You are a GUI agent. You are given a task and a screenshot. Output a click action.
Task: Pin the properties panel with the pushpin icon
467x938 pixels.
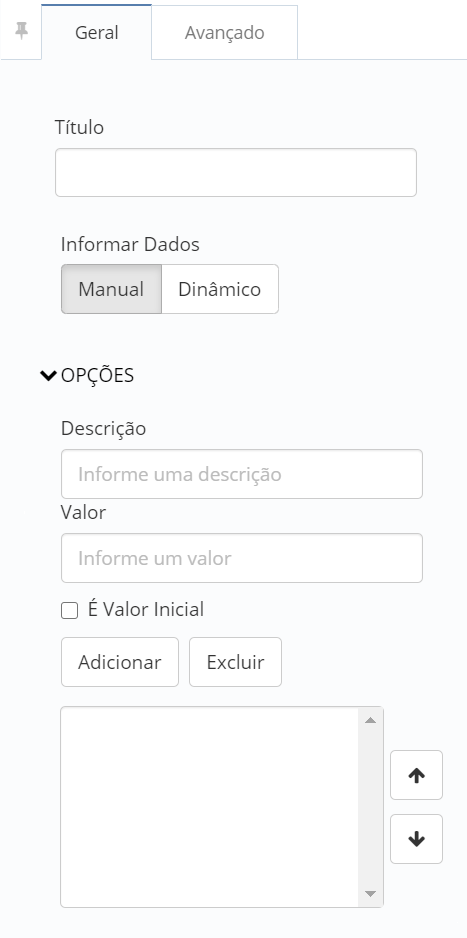(x=22, y=31)
